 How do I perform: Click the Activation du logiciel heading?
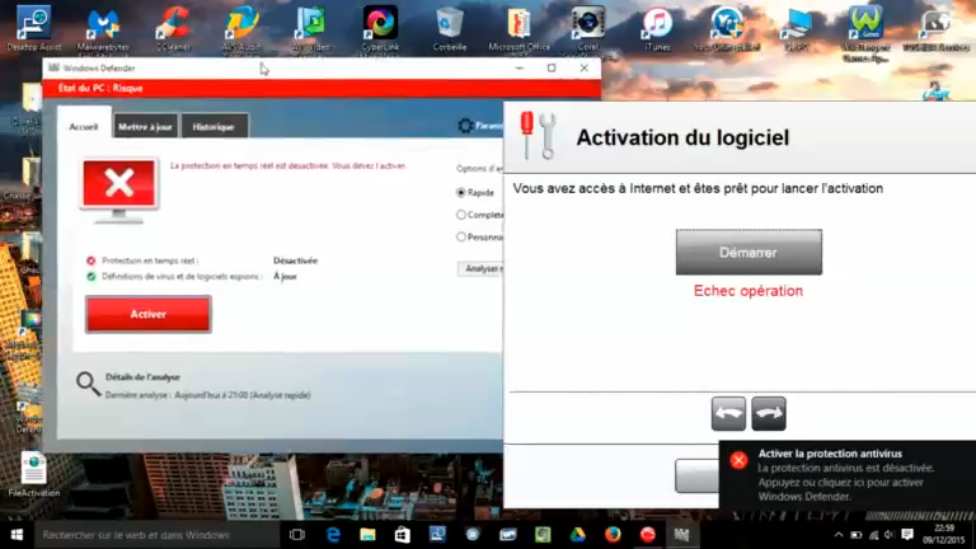coord(682,138)
